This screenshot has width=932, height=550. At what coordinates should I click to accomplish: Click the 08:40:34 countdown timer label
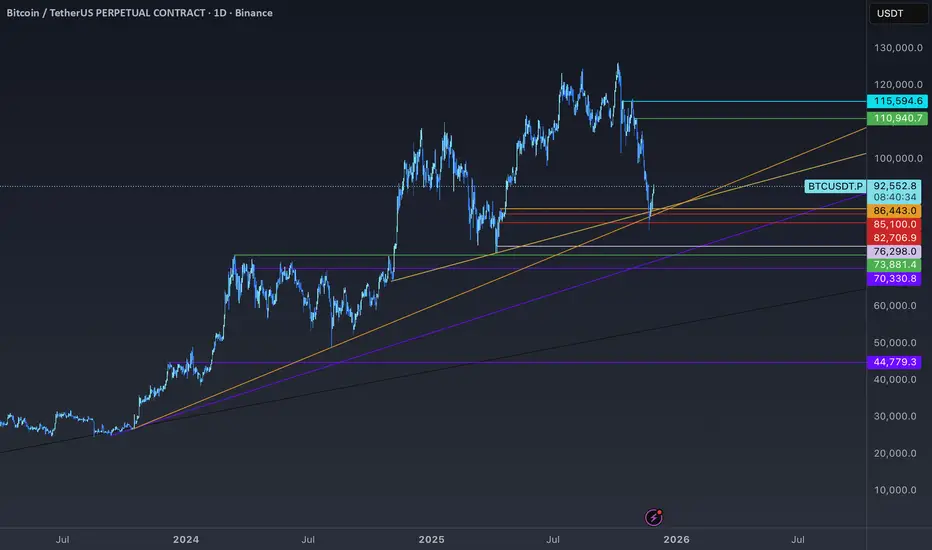895,197
